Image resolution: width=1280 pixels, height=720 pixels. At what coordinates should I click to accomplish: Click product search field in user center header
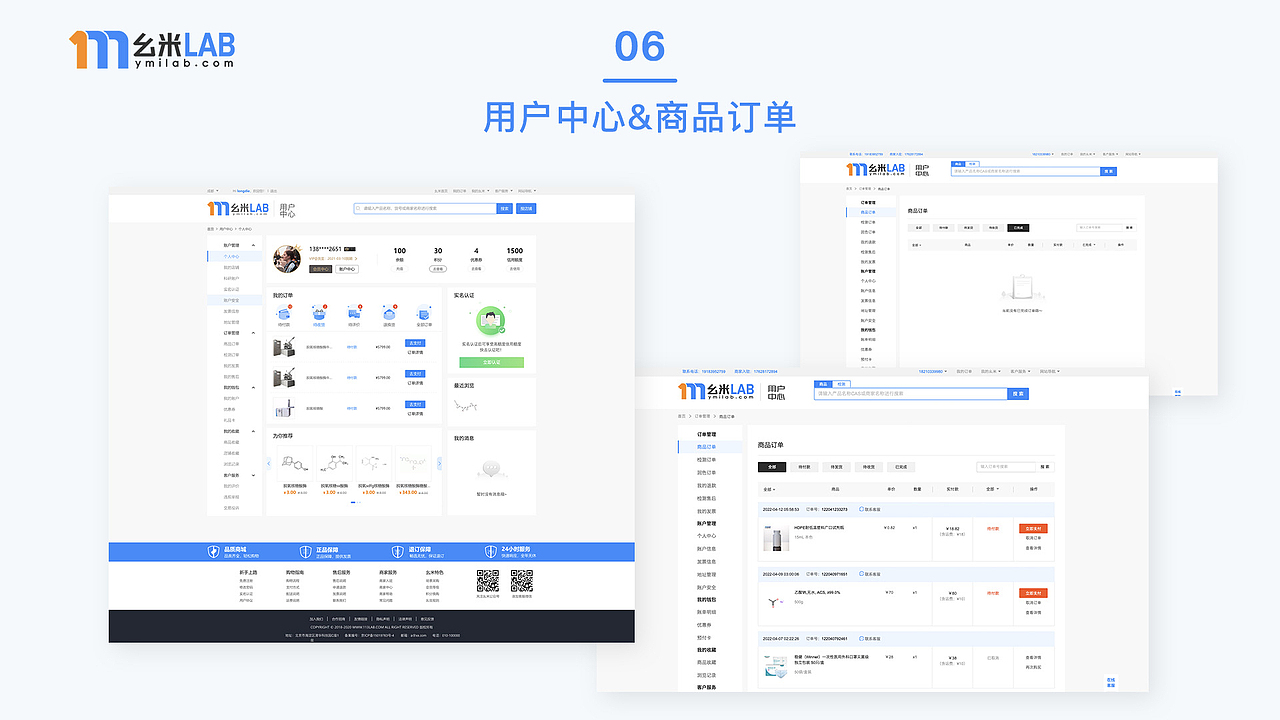click(x=425, y=208)
